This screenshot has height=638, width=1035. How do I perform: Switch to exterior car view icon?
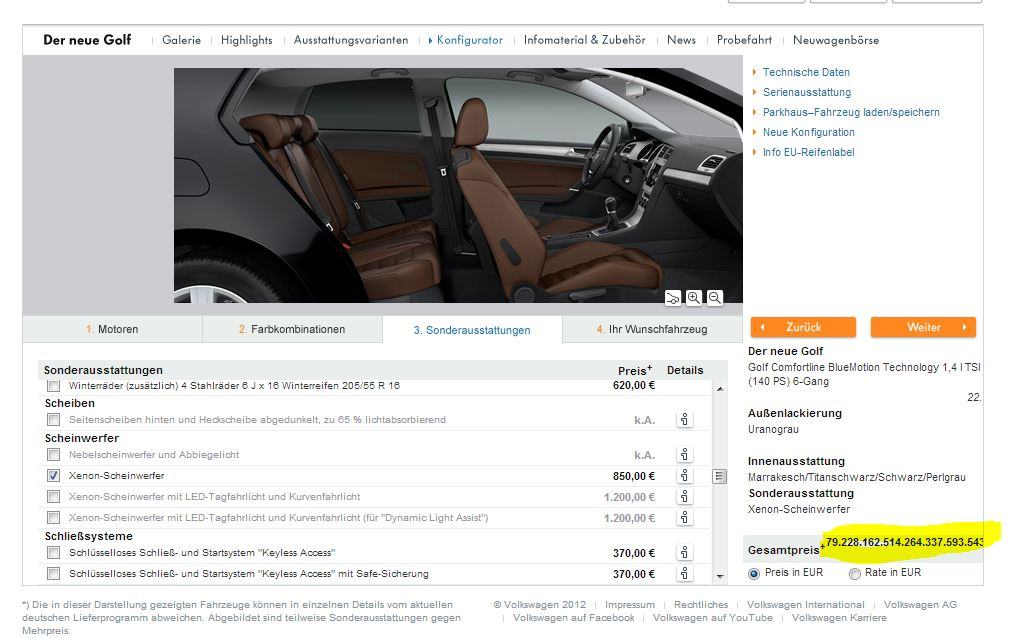pos(673,298)
